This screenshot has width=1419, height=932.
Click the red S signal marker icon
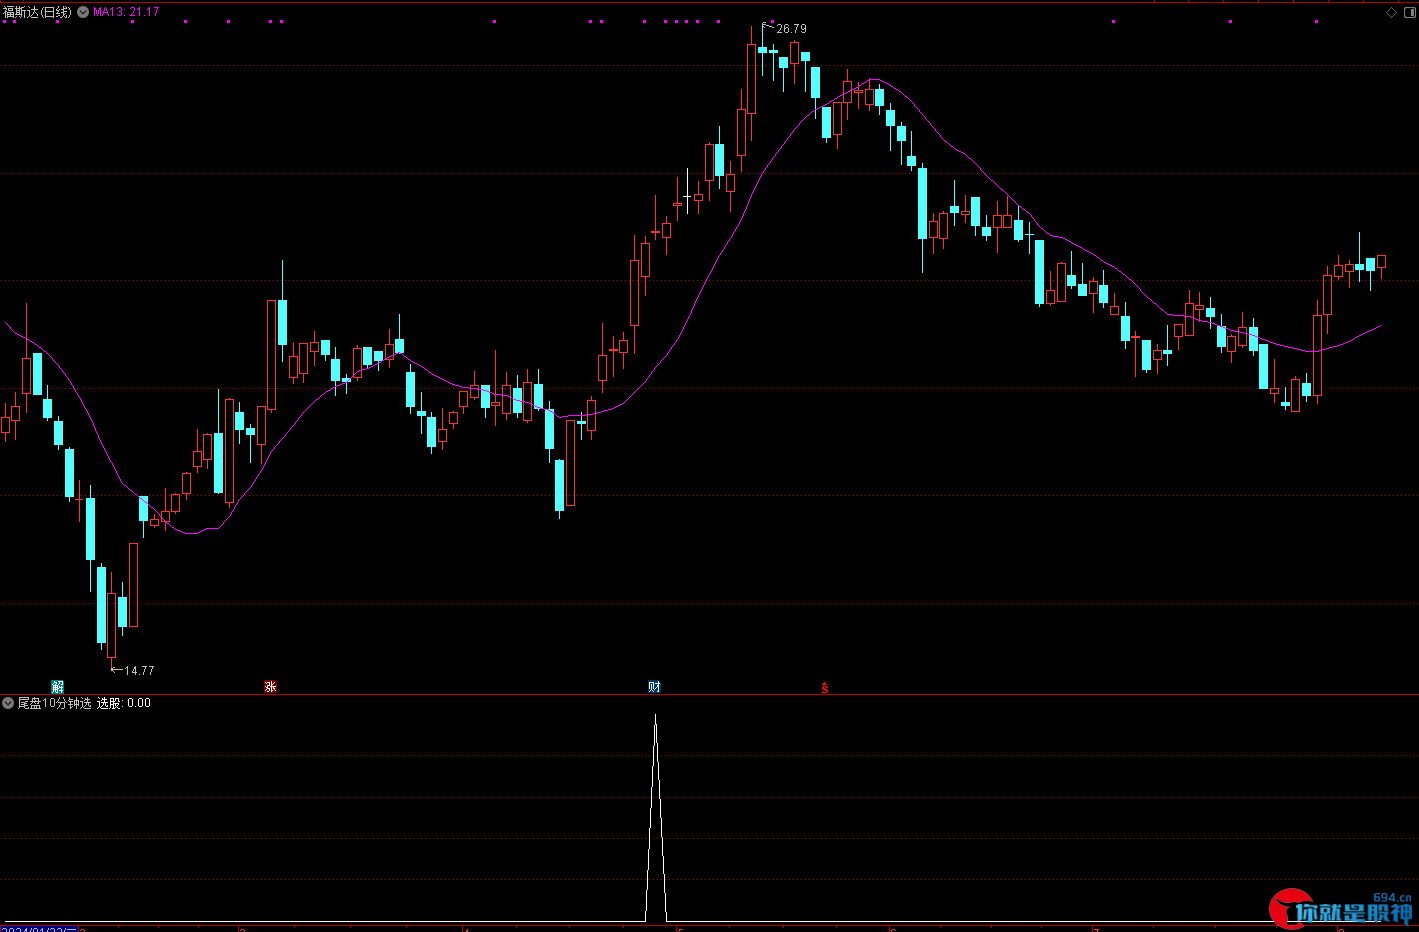(825, 688)
